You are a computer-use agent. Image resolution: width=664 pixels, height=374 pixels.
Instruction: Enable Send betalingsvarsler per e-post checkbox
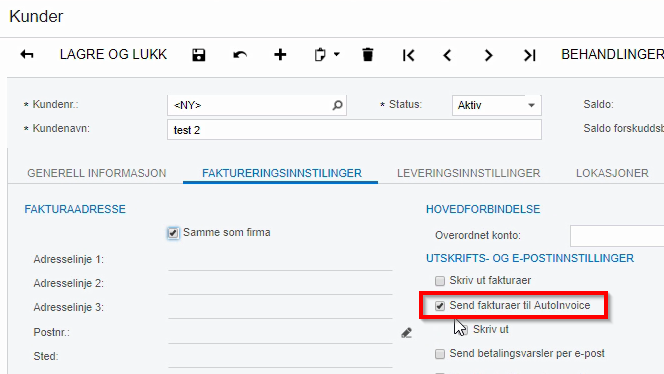pyautogui.click(x=440, y=354)
